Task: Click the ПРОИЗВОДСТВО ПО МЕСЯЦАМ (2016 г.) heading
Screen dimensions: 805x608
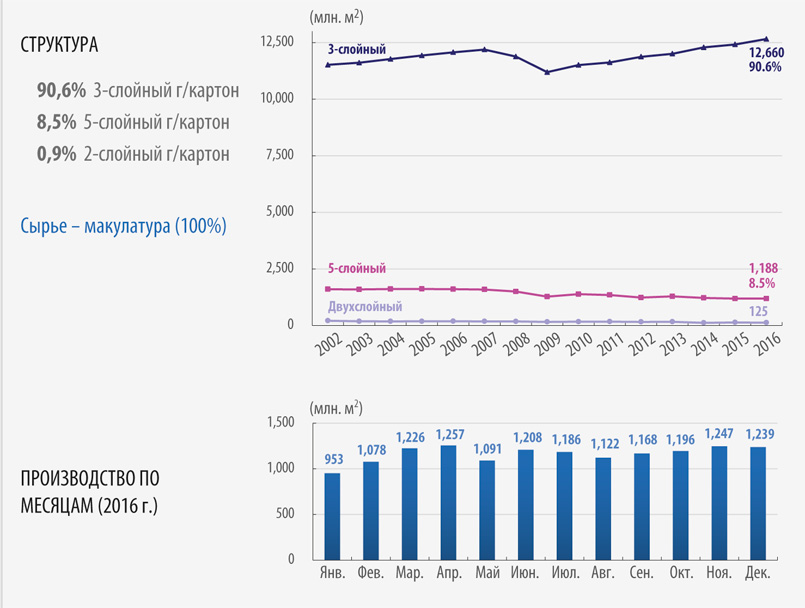Action: click(90, 492)
